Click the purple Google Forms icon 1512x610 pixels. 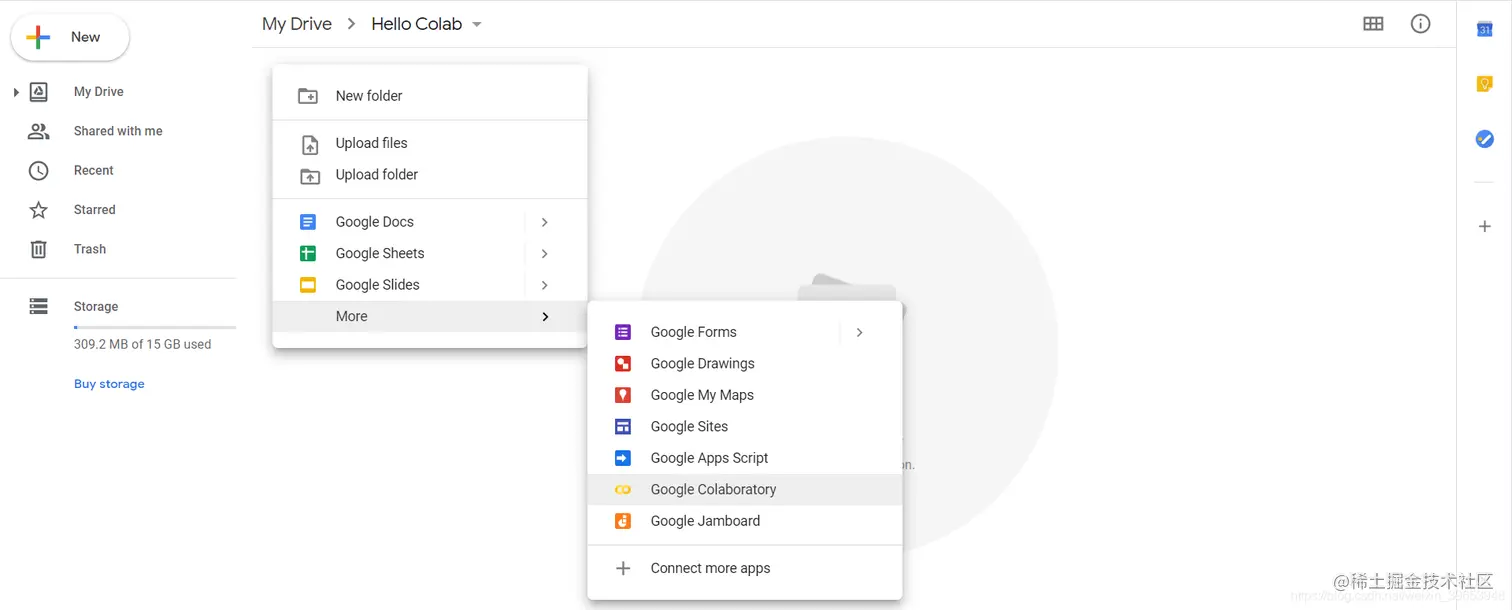[x=623, y=332]
